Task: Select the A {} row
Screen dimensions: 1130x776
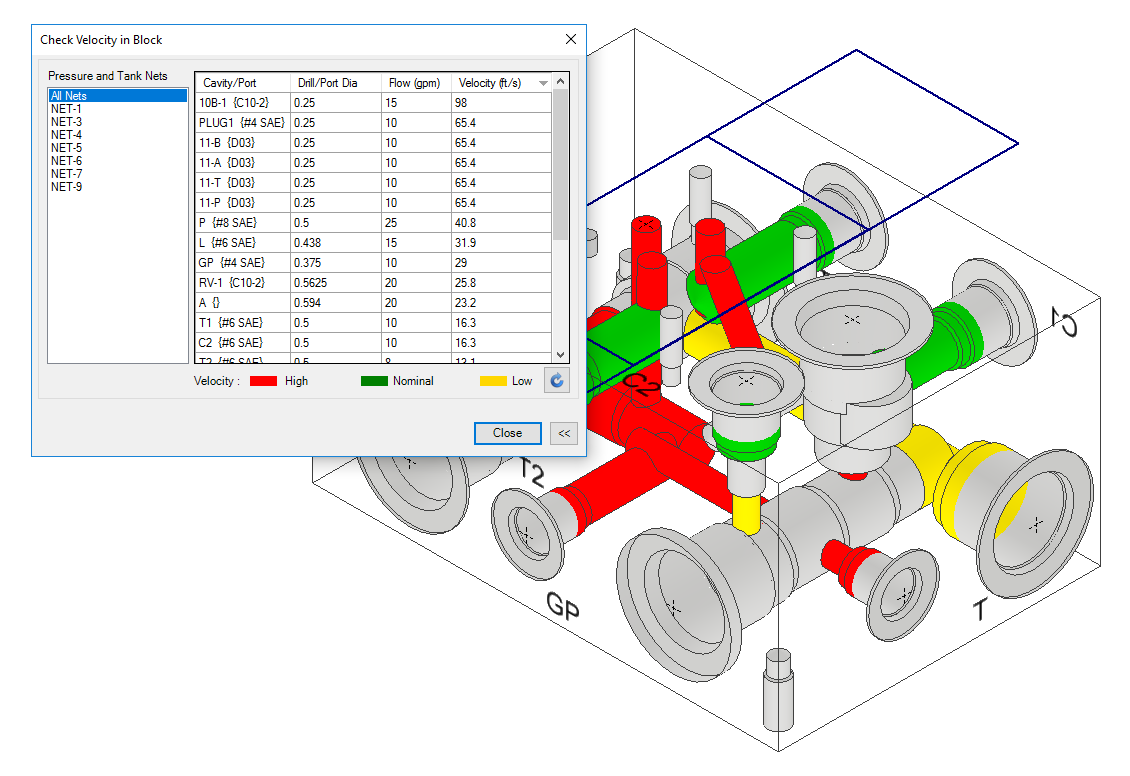Action: coord(374,303)
